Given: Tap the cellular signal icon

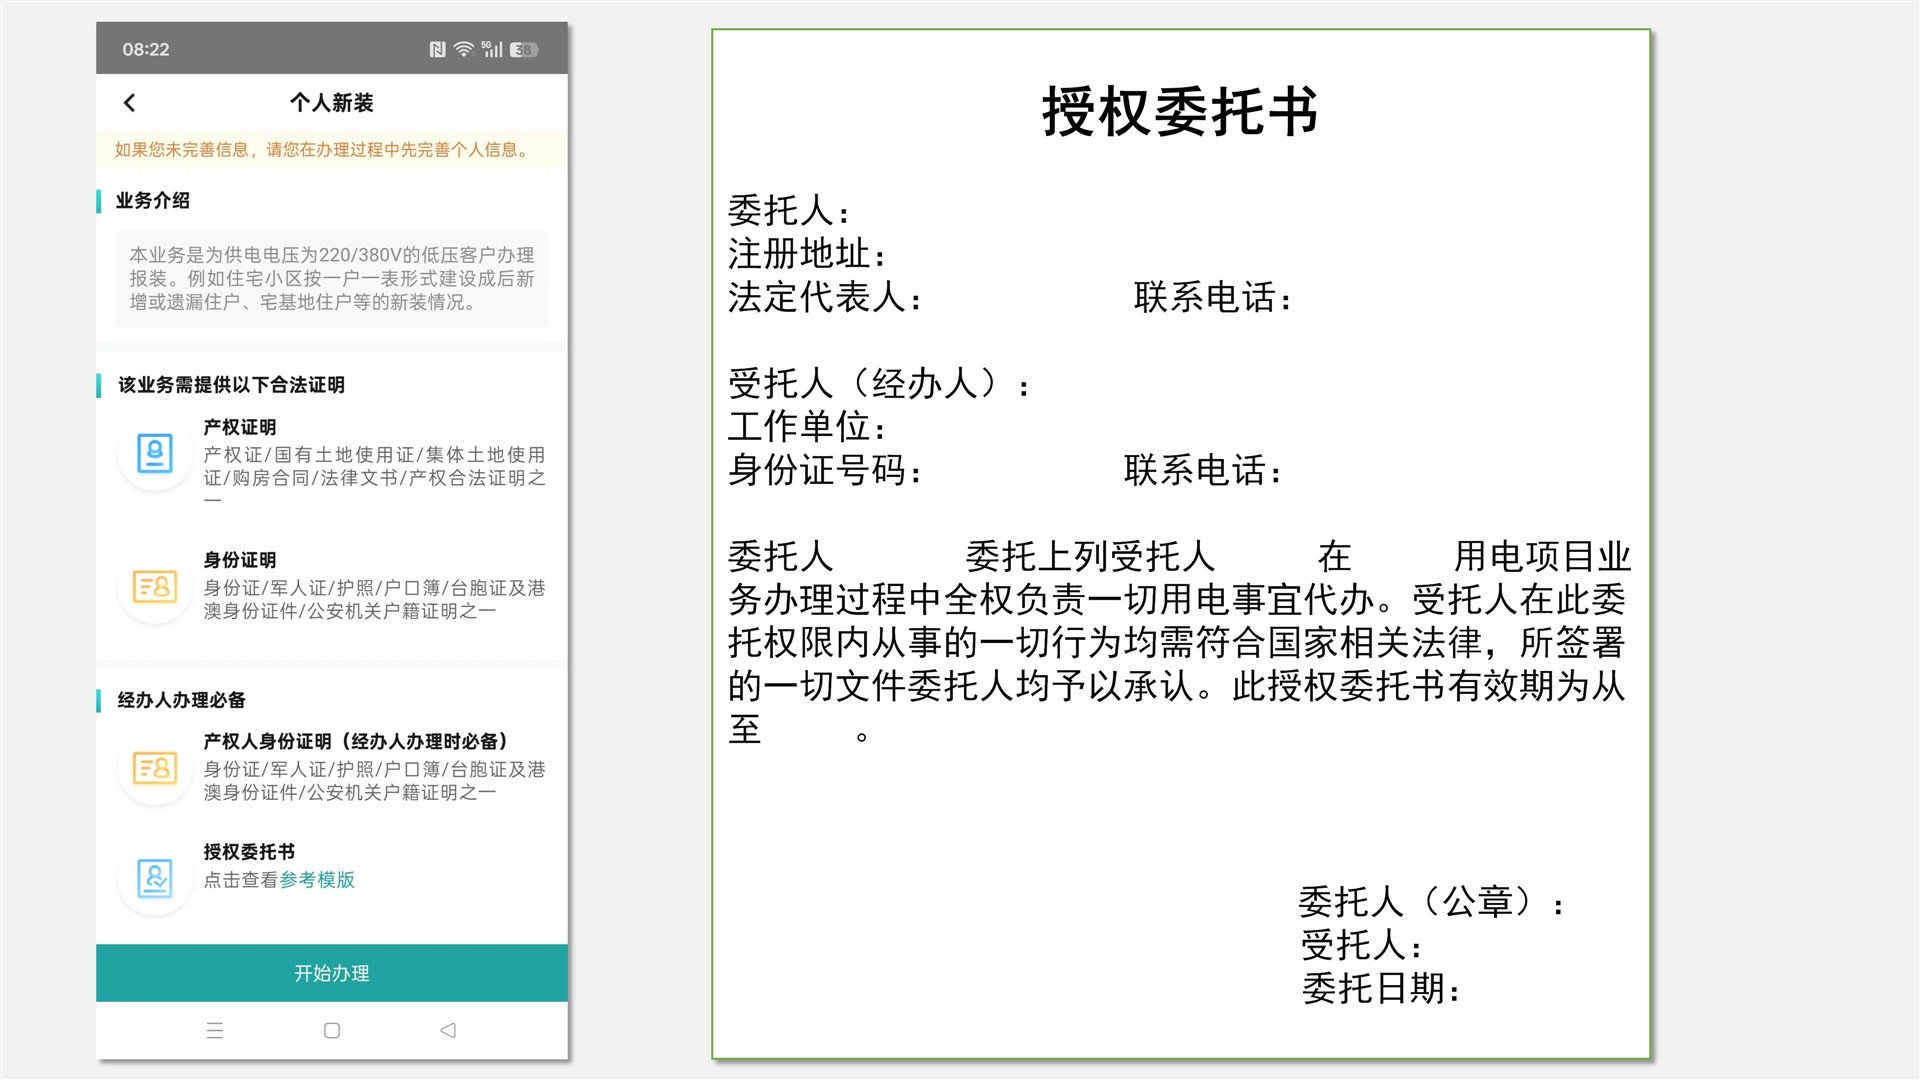Looking at the screenshot, I should coord(493,49).
